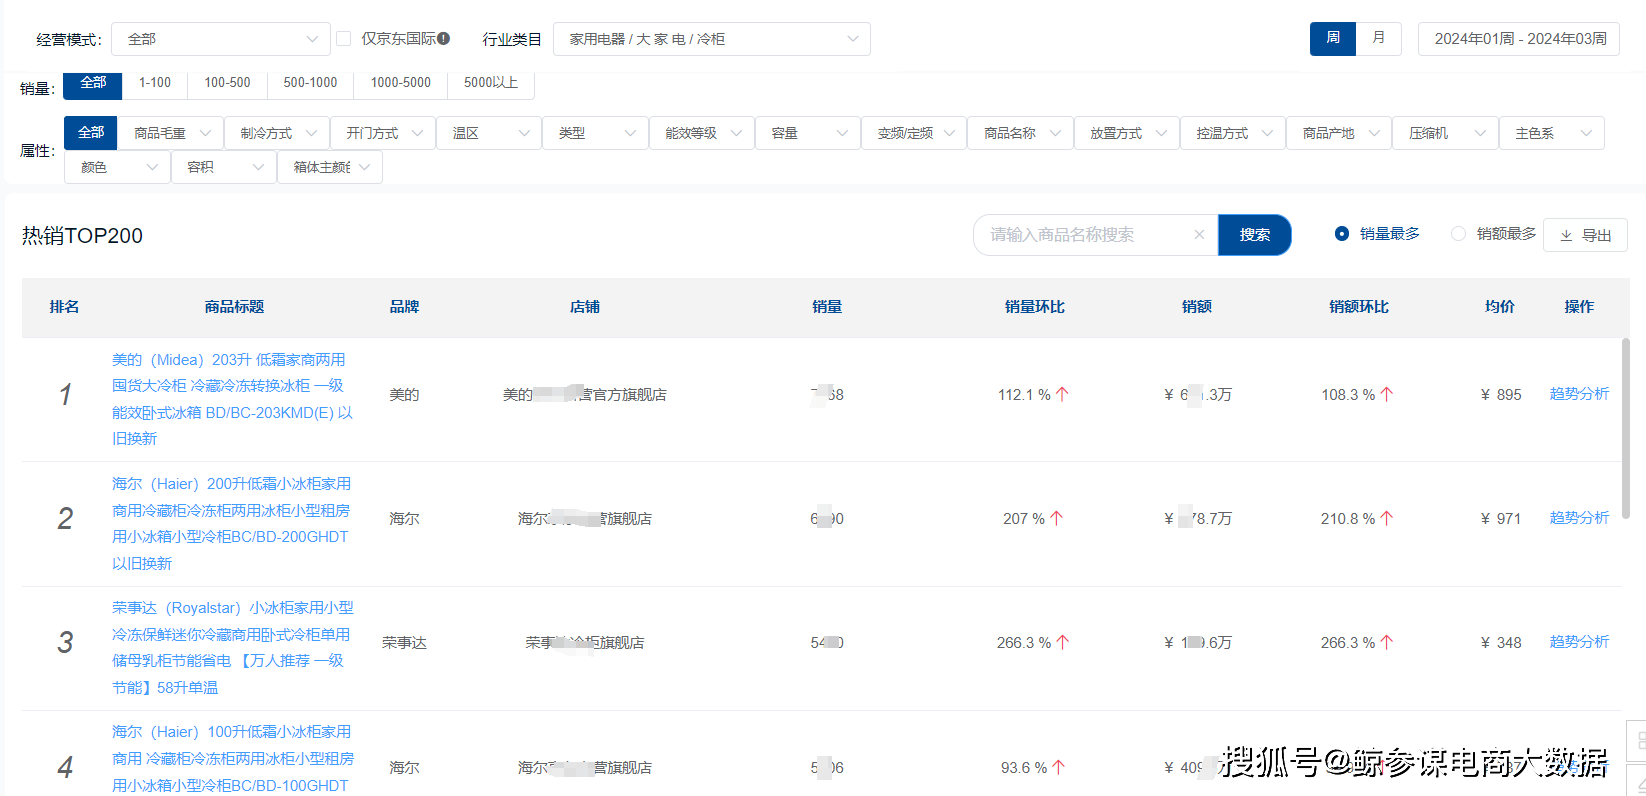Select the 100-500 sales volume filter
Image resolution: width=1646 pixels, height=796 pixels.
coord(227,84)
